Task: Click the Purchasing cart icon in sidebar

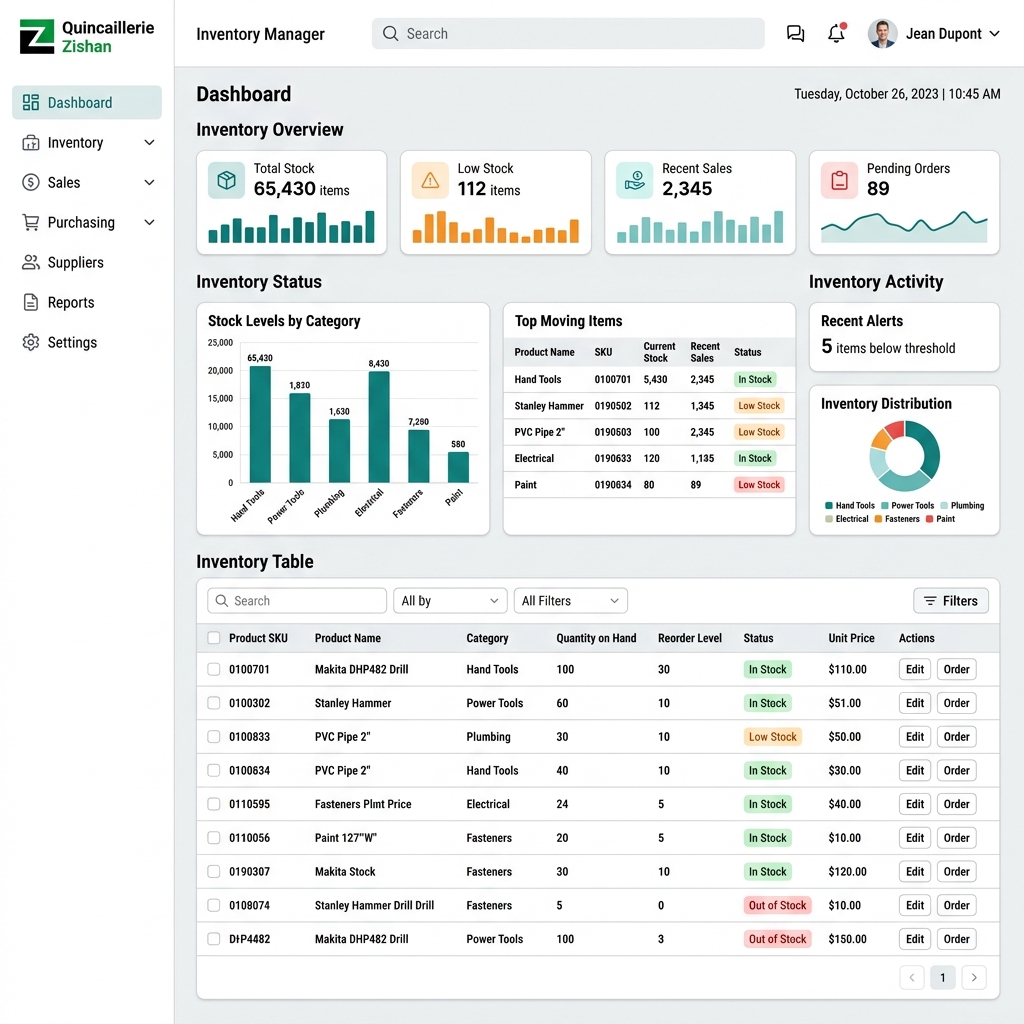Action: click(x=31, y=222)
